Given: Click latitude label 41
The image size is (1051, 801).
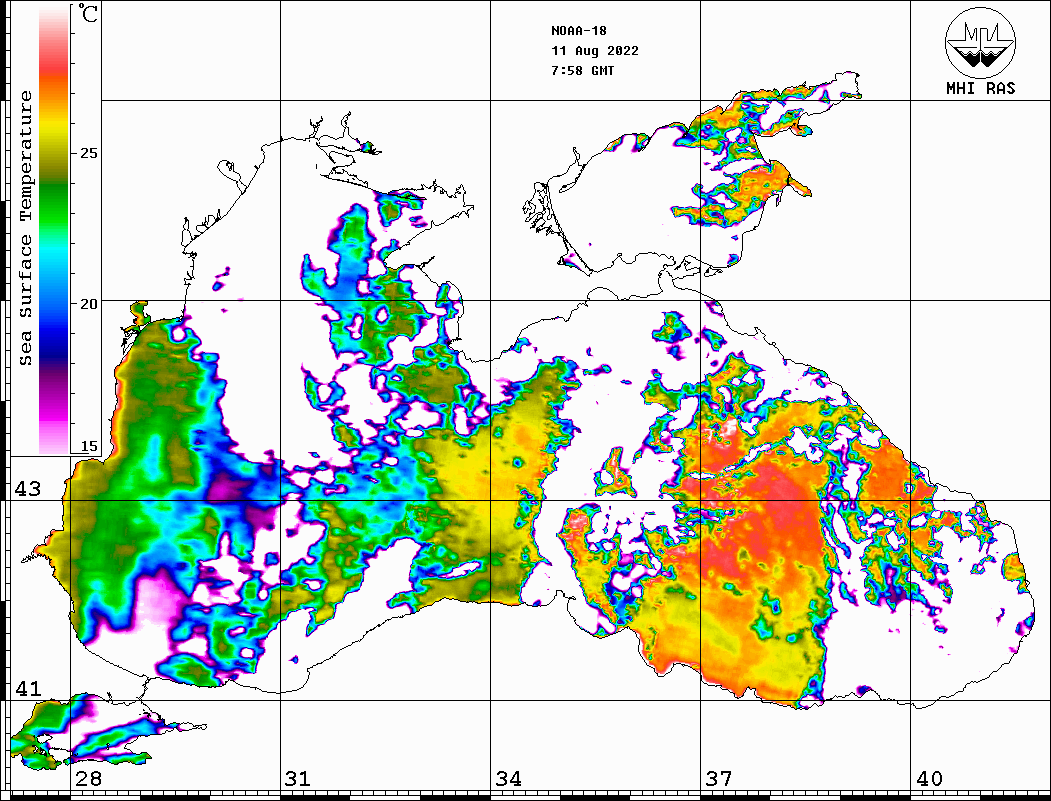Looking at the screenshot, I should (x=27, y=688).
